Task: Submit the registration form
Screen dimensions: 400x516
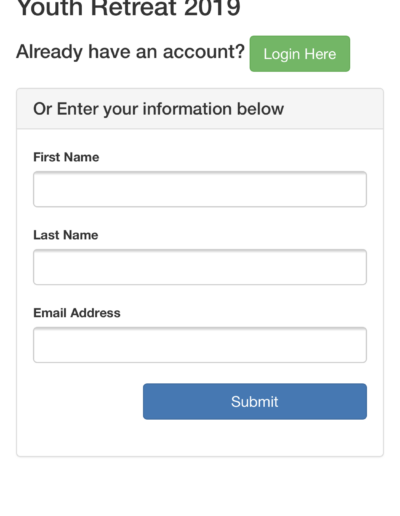Action: click(255, 401)
